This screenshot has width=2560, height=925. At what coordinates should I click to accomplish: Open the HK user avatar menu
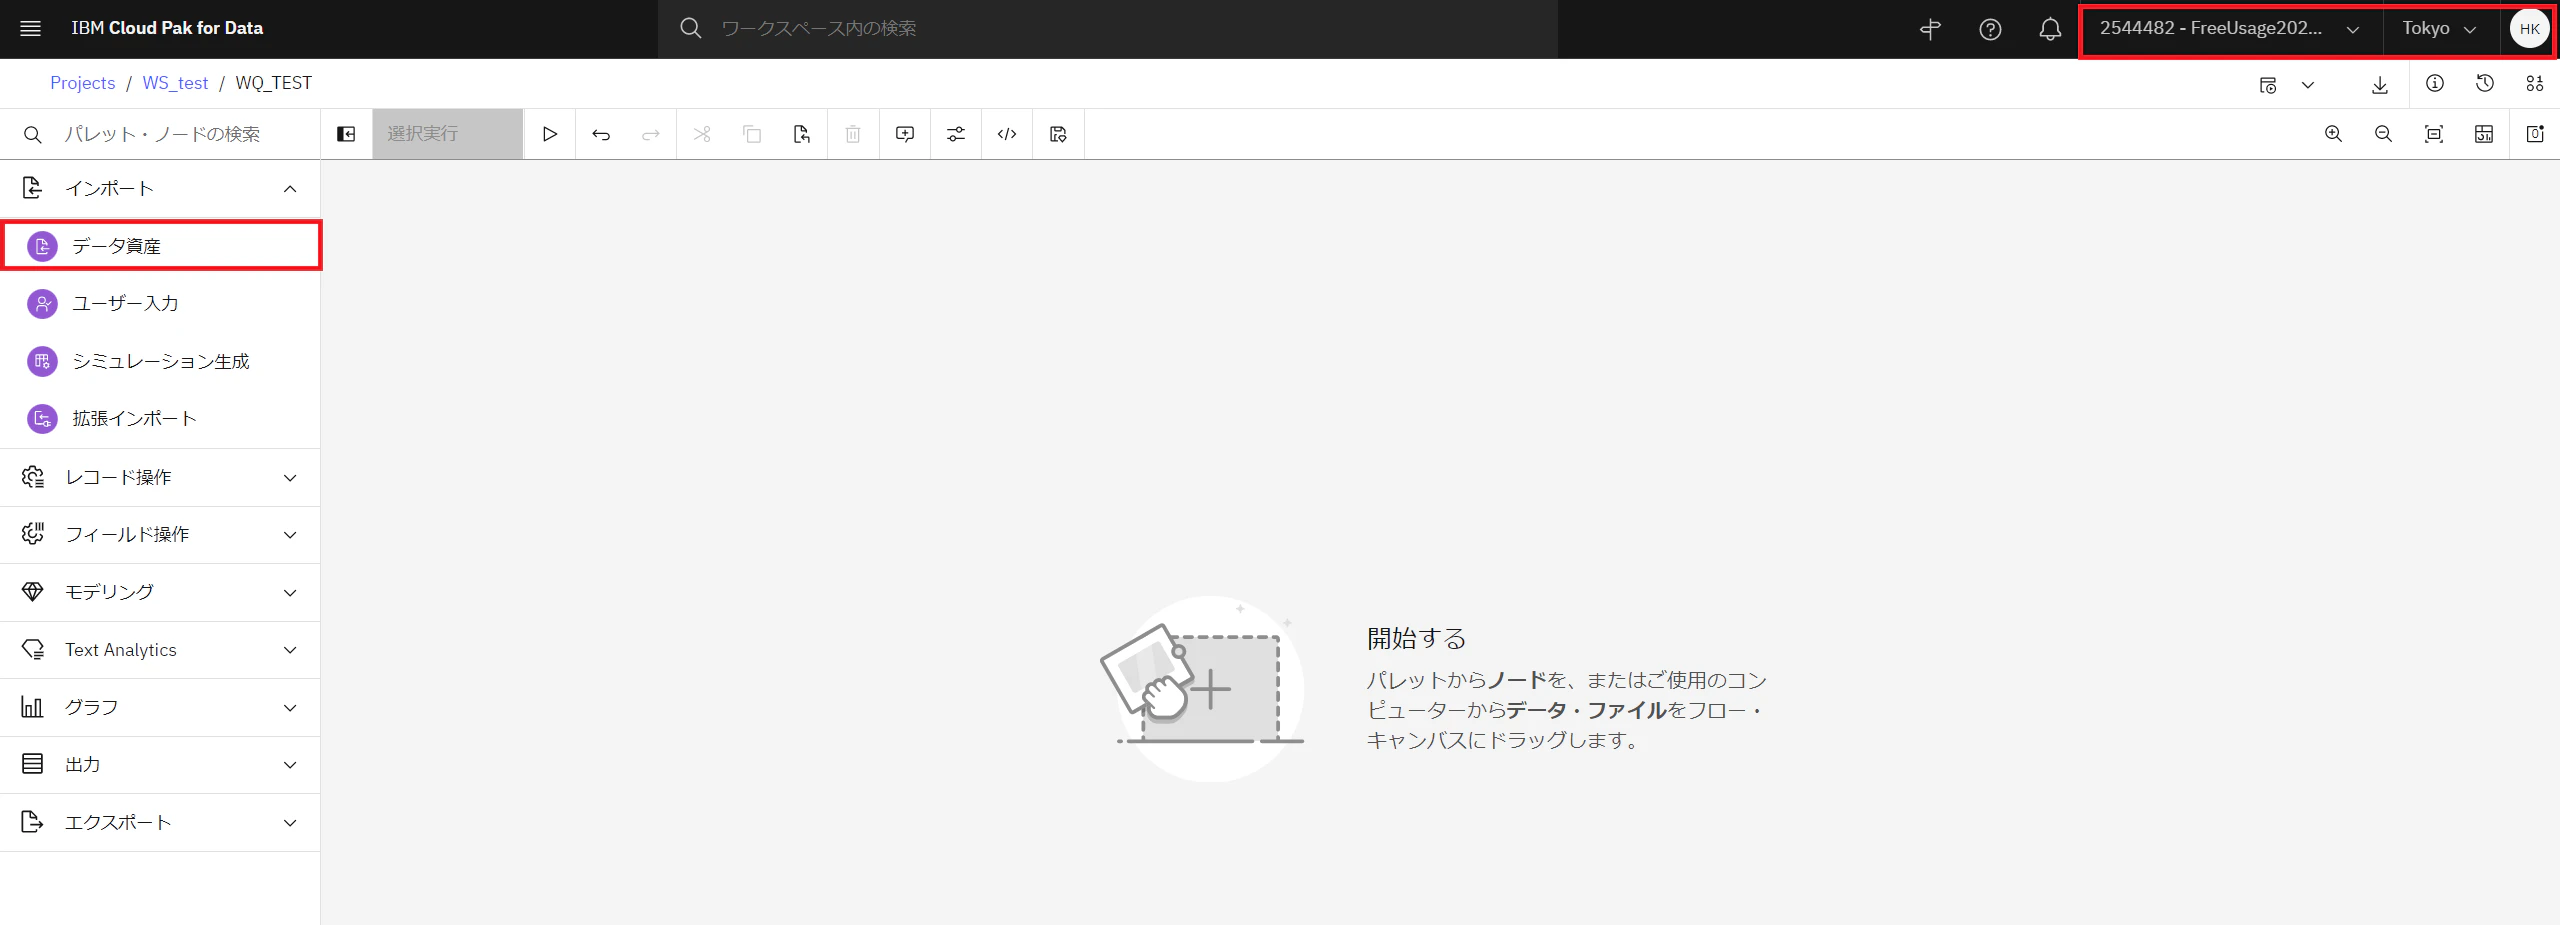[2530, 29]
